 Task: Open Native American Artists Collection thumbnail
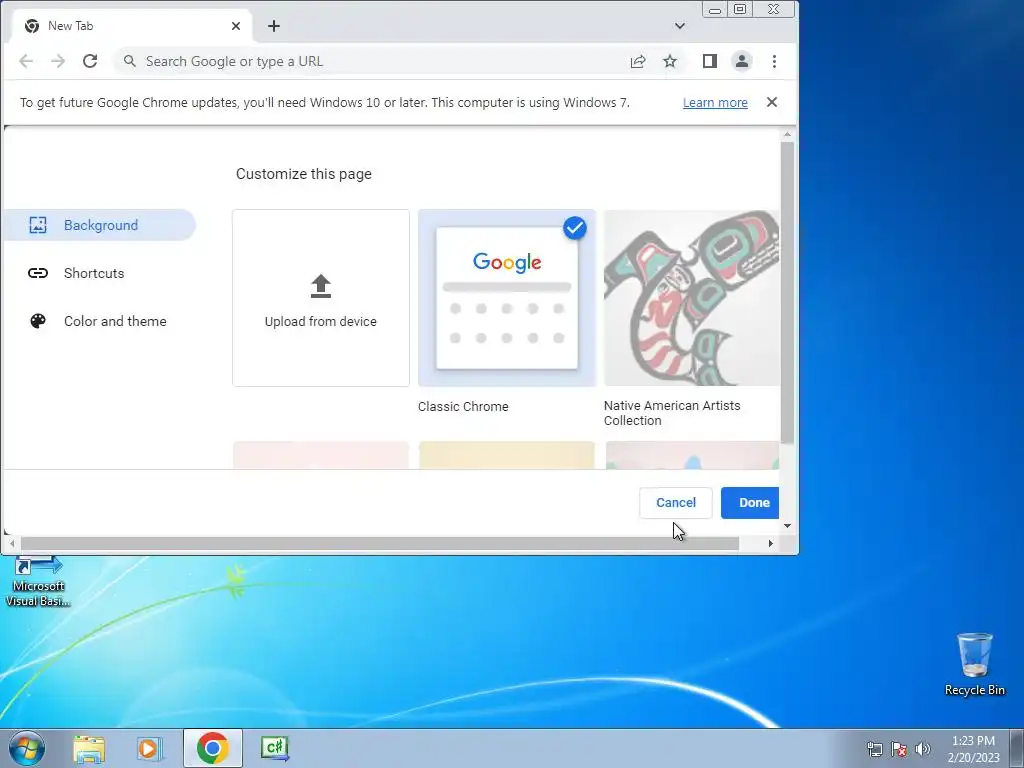click(x=692, y=298)
